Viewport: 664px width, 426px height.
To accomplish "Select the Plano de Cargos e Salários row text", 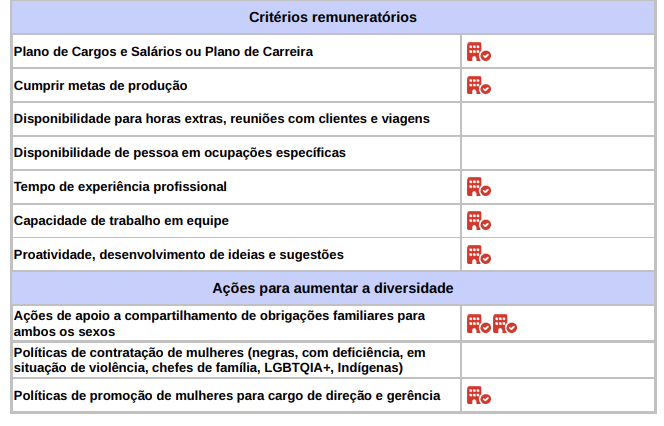I will 163,51.
